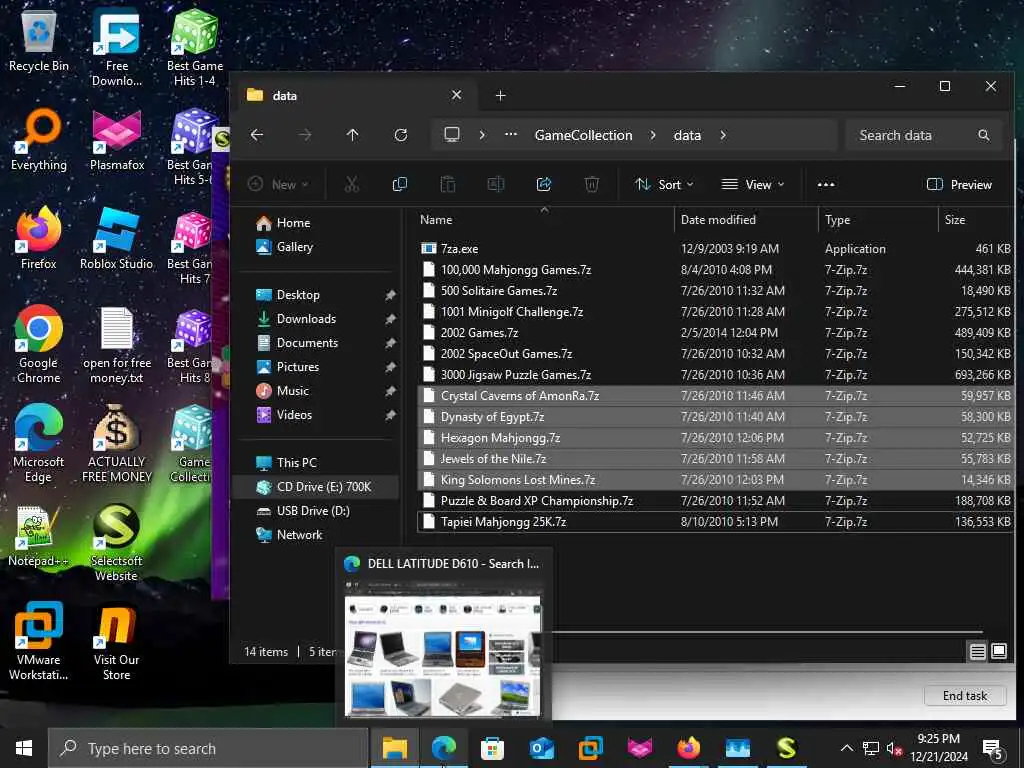Open Visit Our Store desktop icon
Viewport: 1024px width, 768px height.
[117, 643]
